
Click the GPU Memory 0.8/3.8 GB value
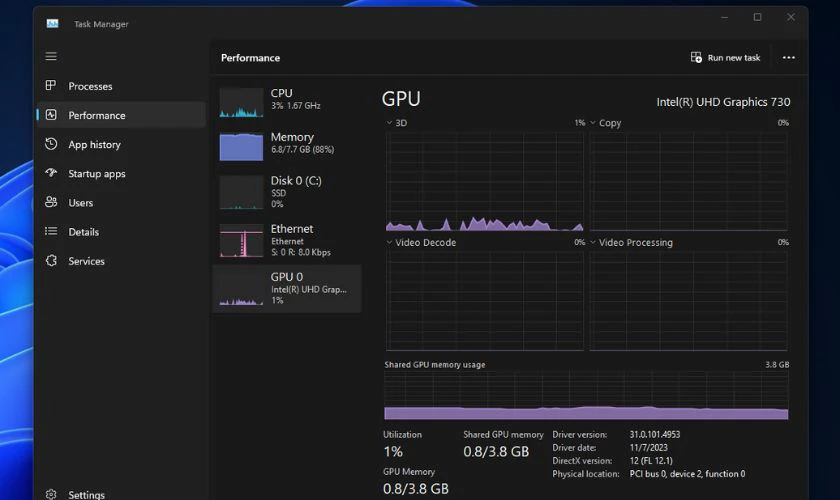click(416, 489)
